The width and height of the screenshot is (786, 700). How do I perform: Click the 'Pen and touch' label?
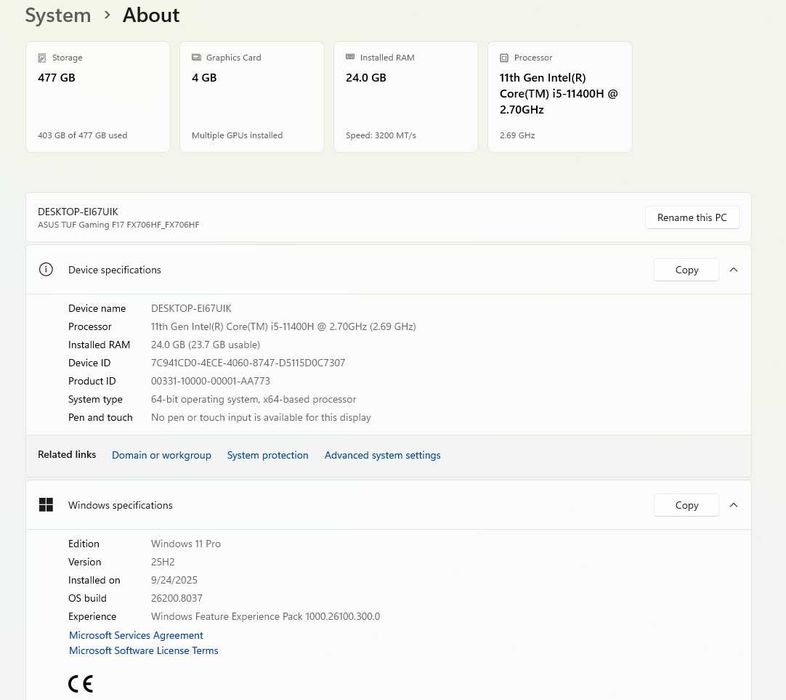[x=100, y=418]
